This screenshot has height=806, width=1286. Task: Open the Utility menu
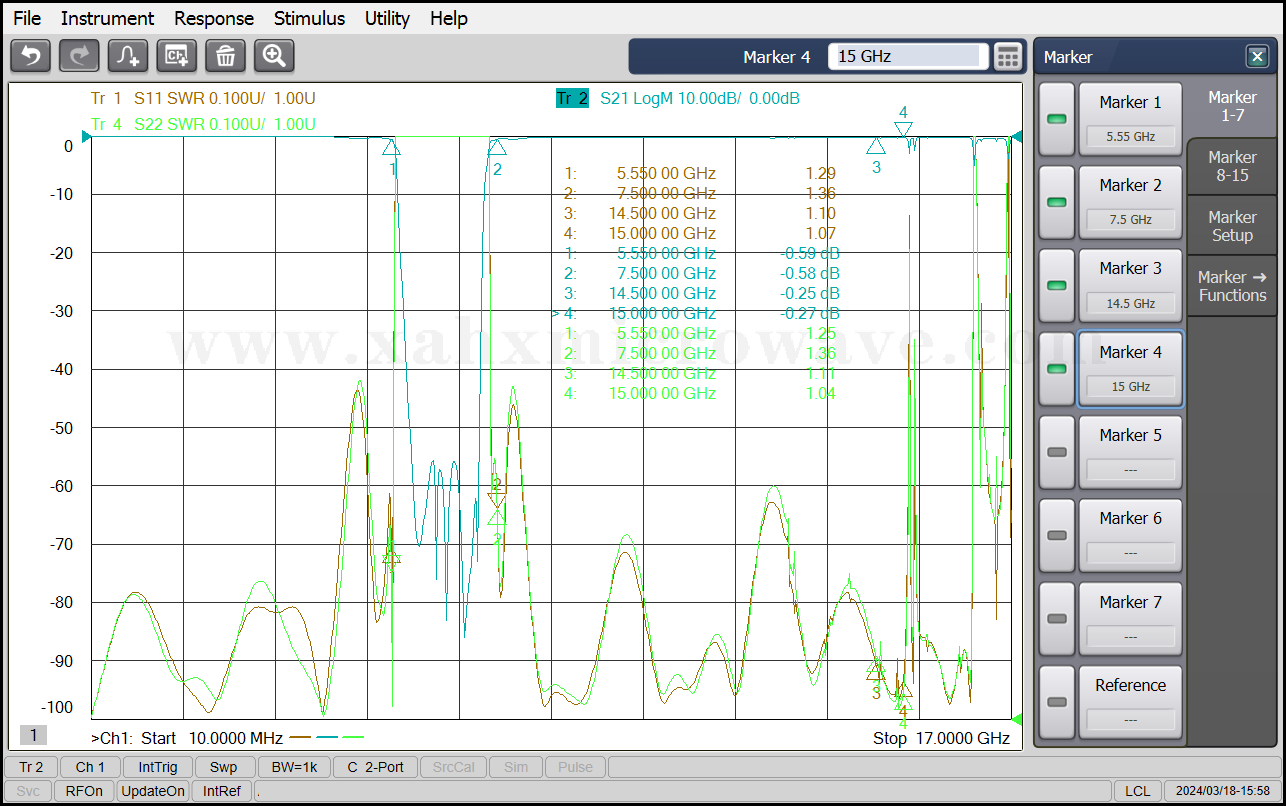coord(387,18)
